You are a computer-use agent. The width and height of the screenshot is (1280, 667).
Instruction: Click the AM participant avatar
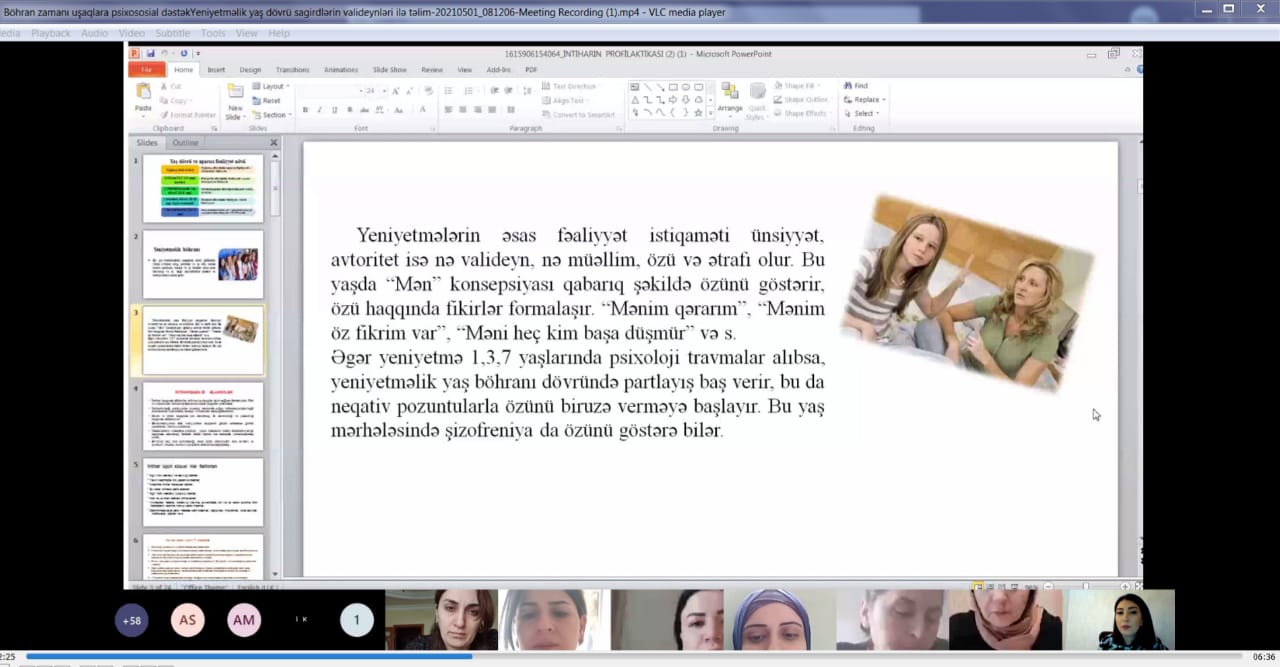[x=244, y=620]
